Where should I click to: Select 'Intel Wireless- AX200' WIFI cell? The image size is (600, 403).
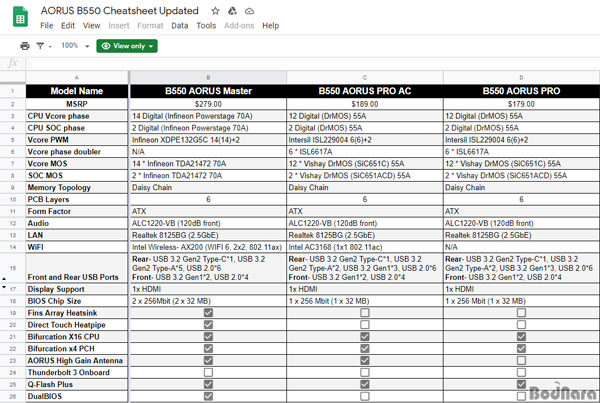pyautogui.click(x=208, y=247)
